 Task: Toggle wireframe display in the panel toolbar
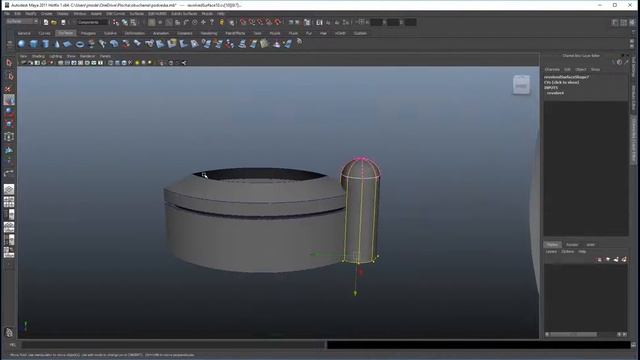pyautogui.click(x=111, y=63)
